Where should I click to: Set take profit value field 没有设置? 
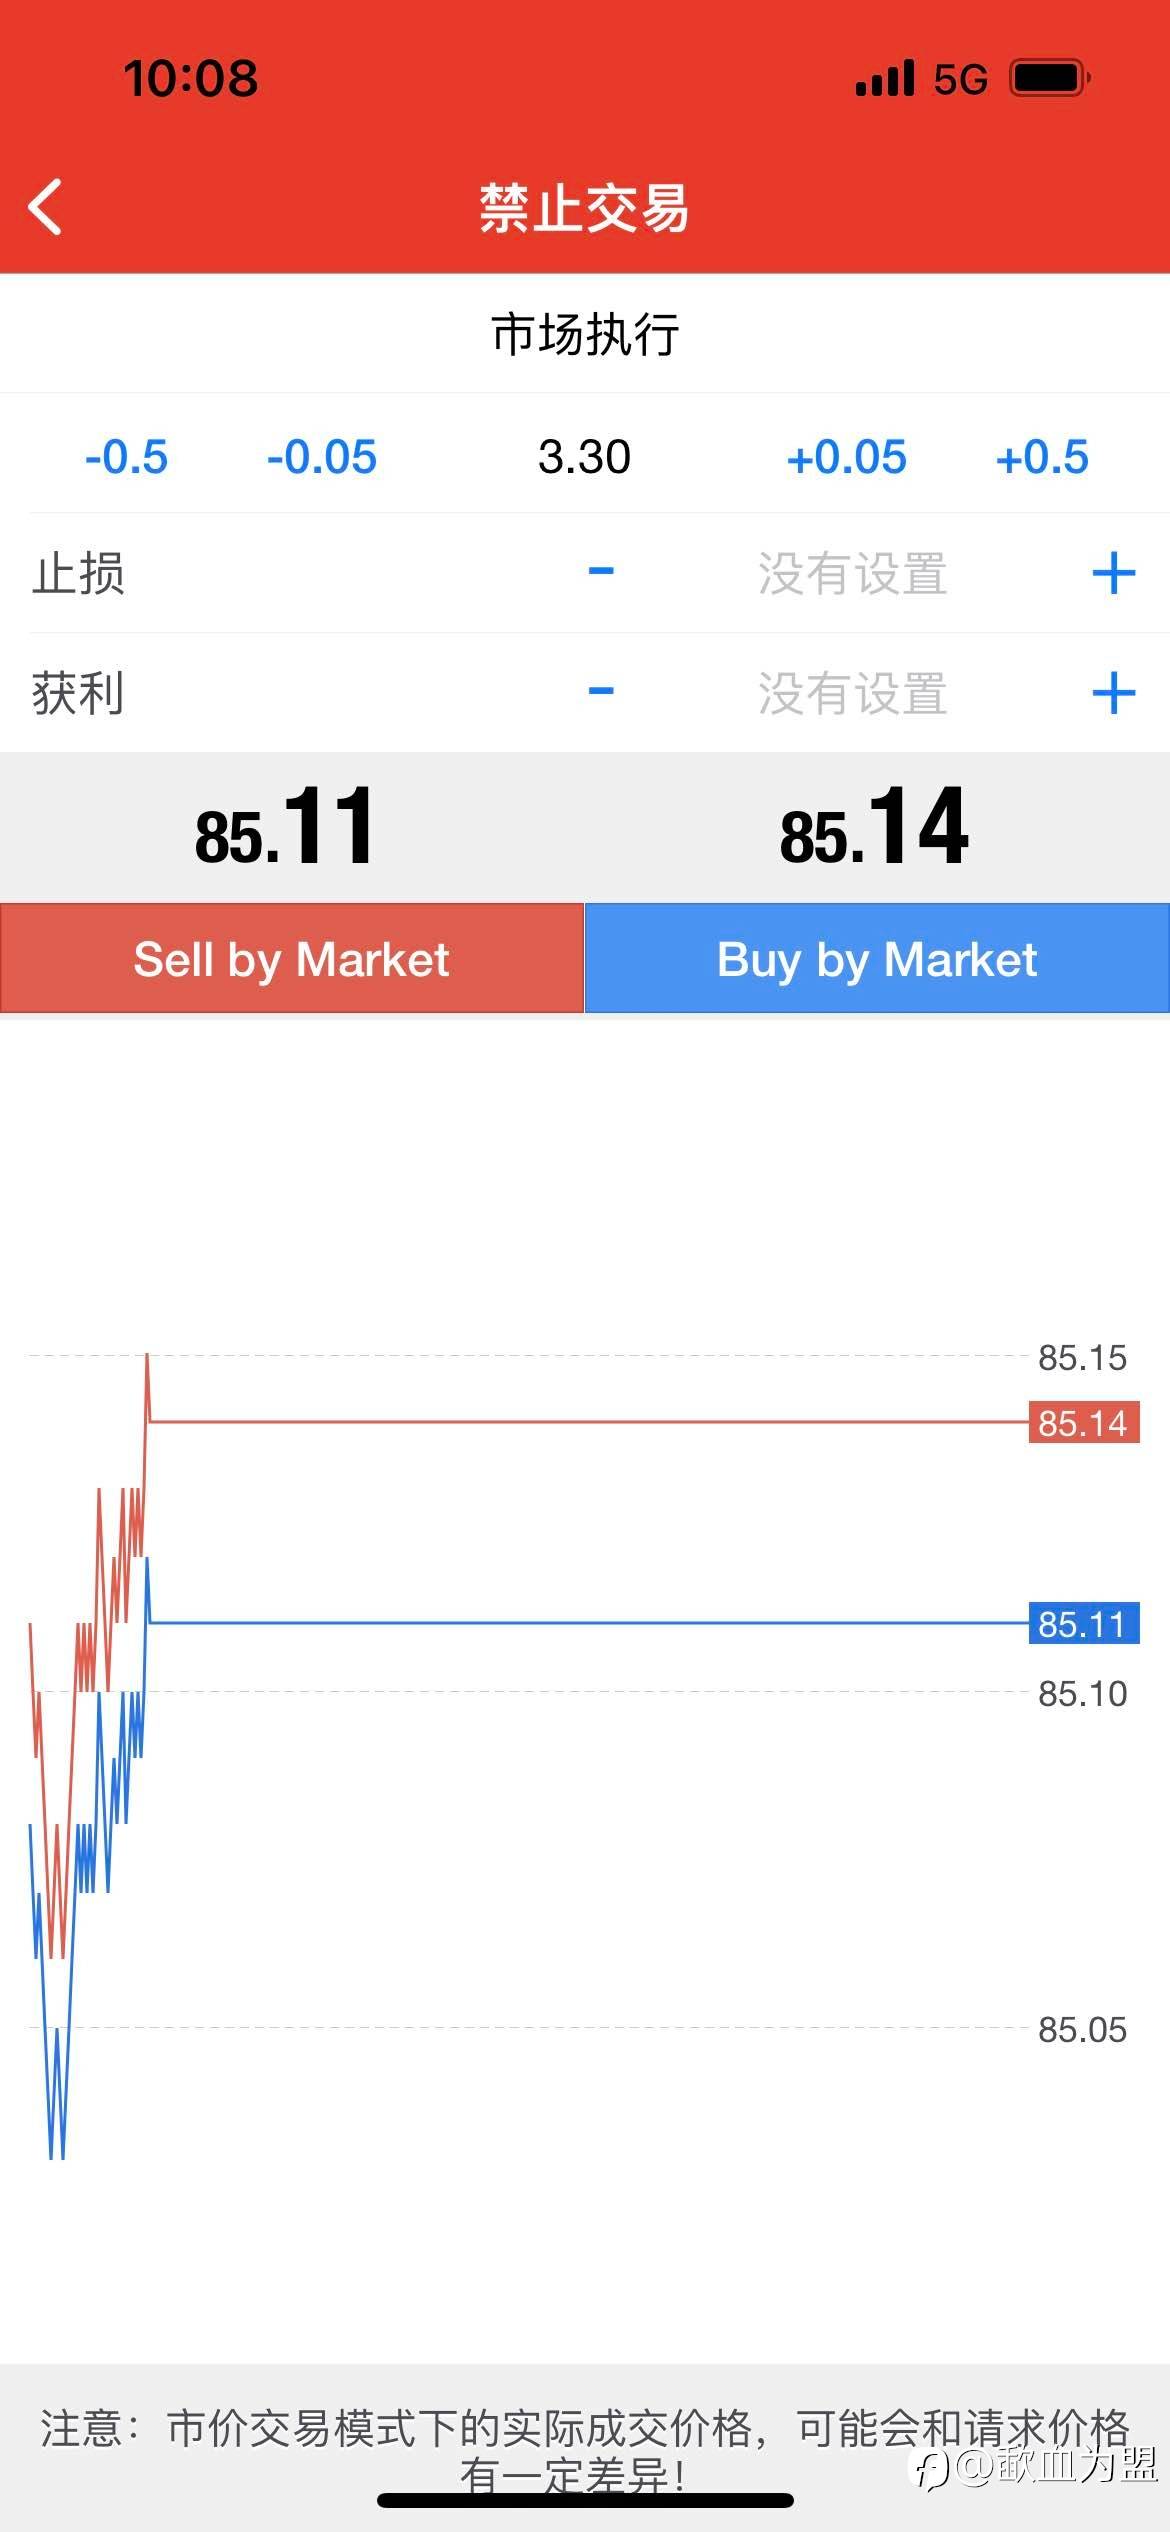tap(852, 693)
